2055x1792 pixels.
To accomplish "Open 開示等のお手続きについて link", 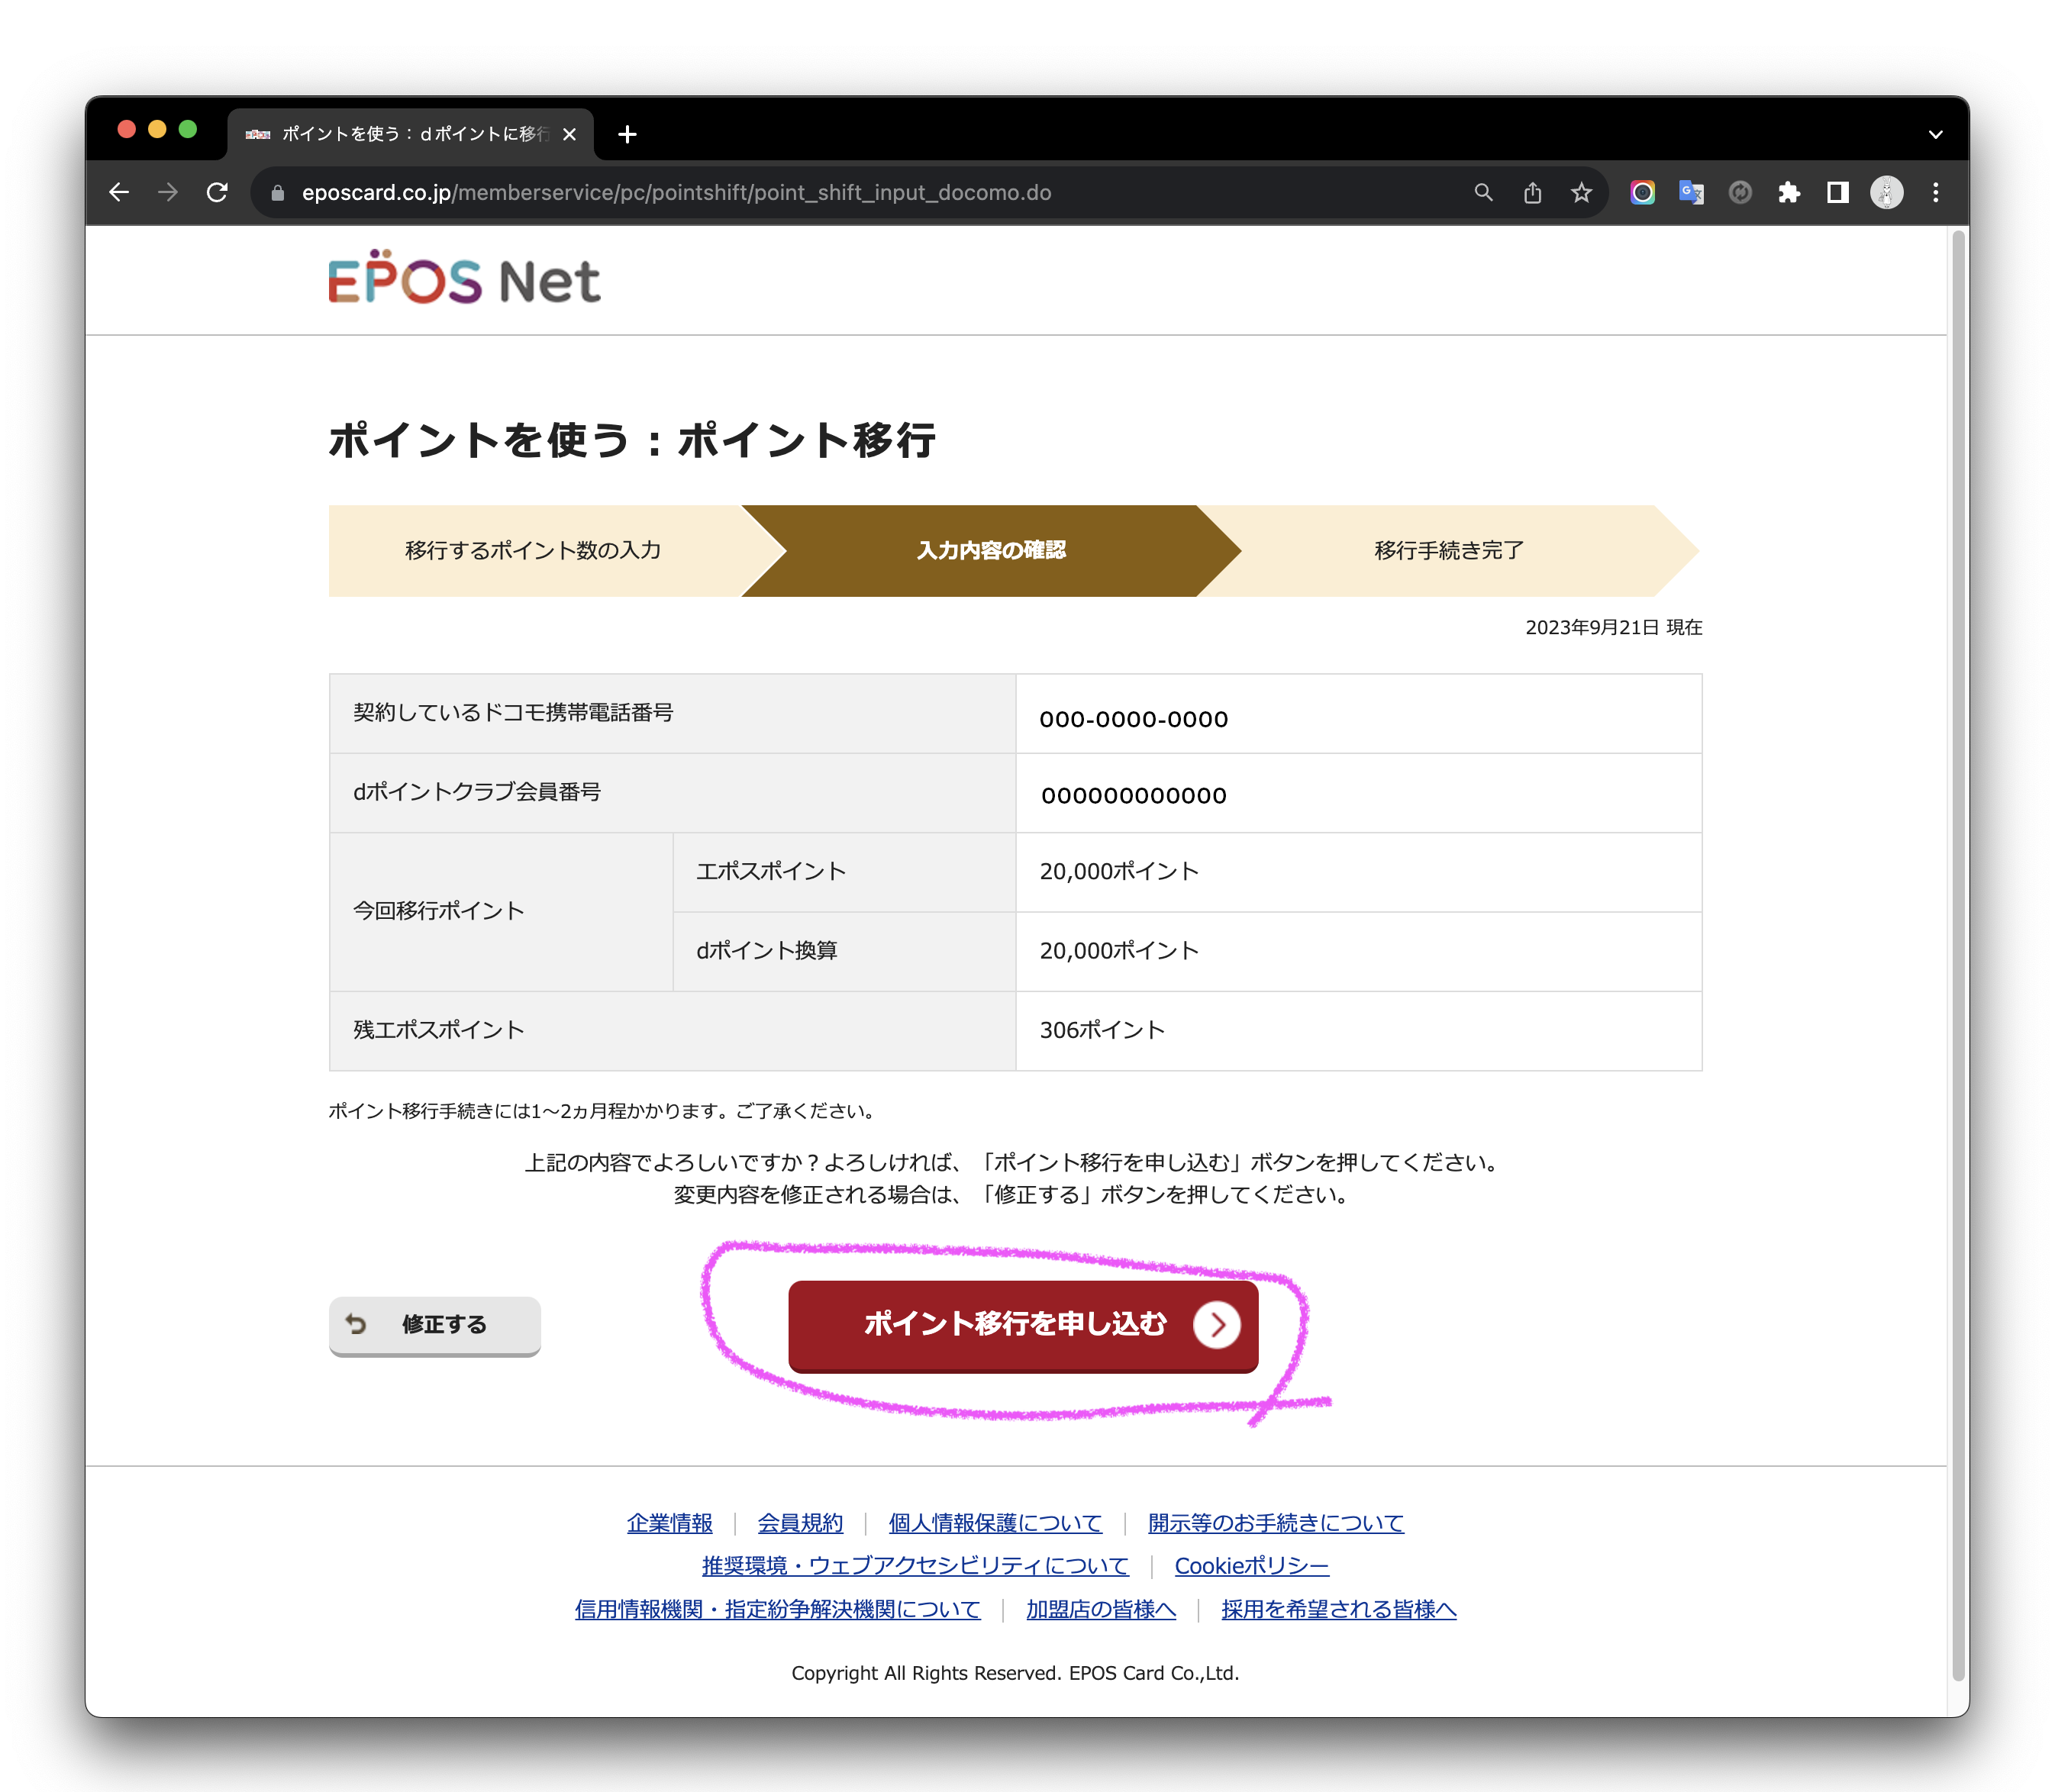I will (1275, 1523).
